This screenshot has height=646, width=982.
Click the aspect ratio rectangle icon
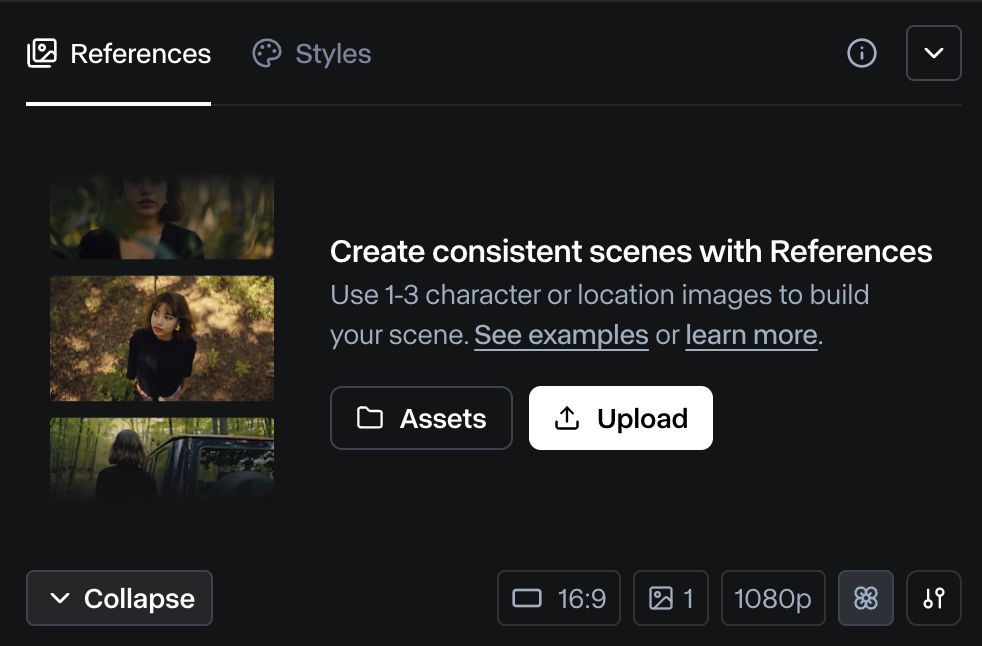[x=527, y=598]
